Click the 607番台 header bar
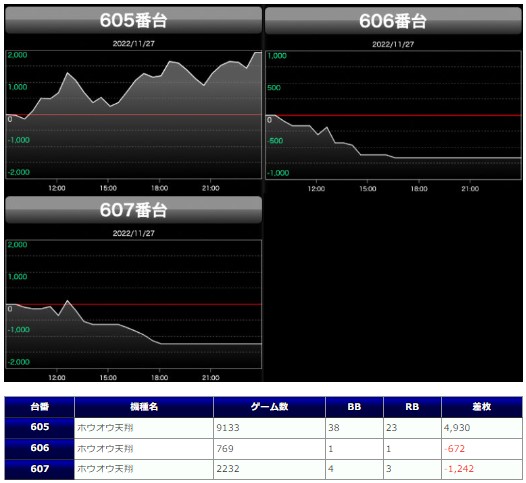Screen dimensions: 526x483 coord(133,210)
